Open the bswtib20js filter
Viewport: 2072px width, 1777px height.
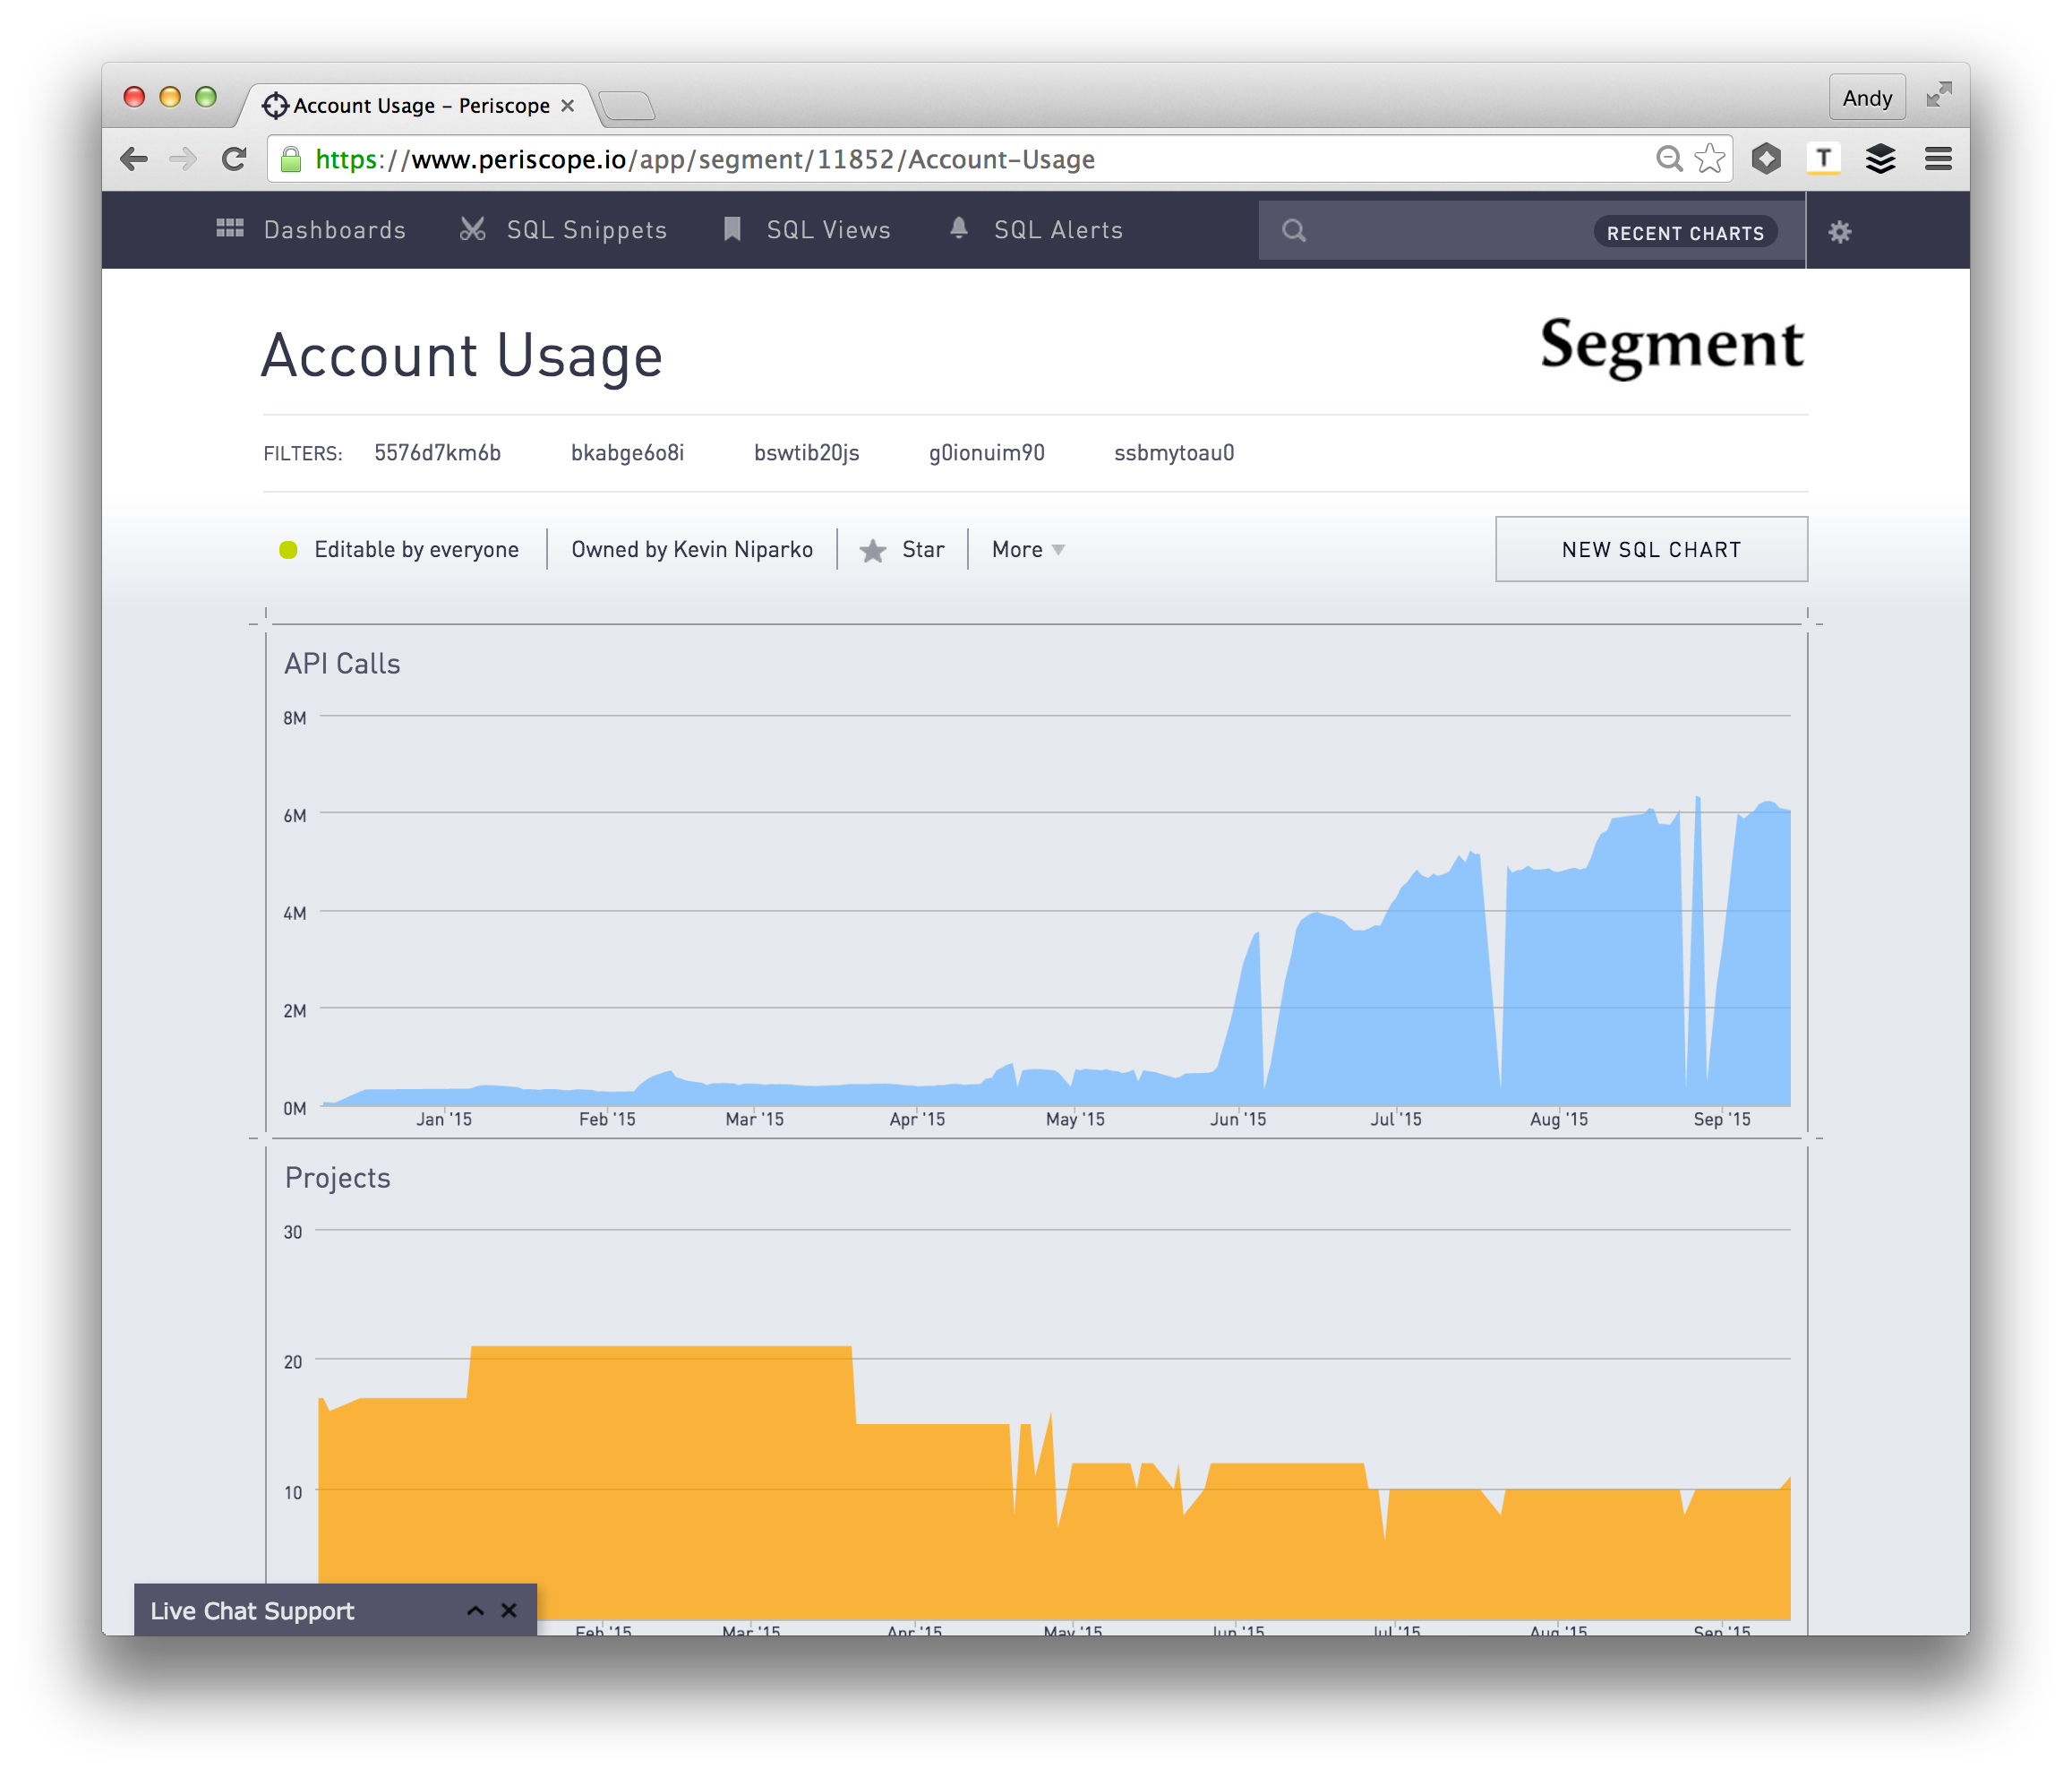[x=806, y=453]
